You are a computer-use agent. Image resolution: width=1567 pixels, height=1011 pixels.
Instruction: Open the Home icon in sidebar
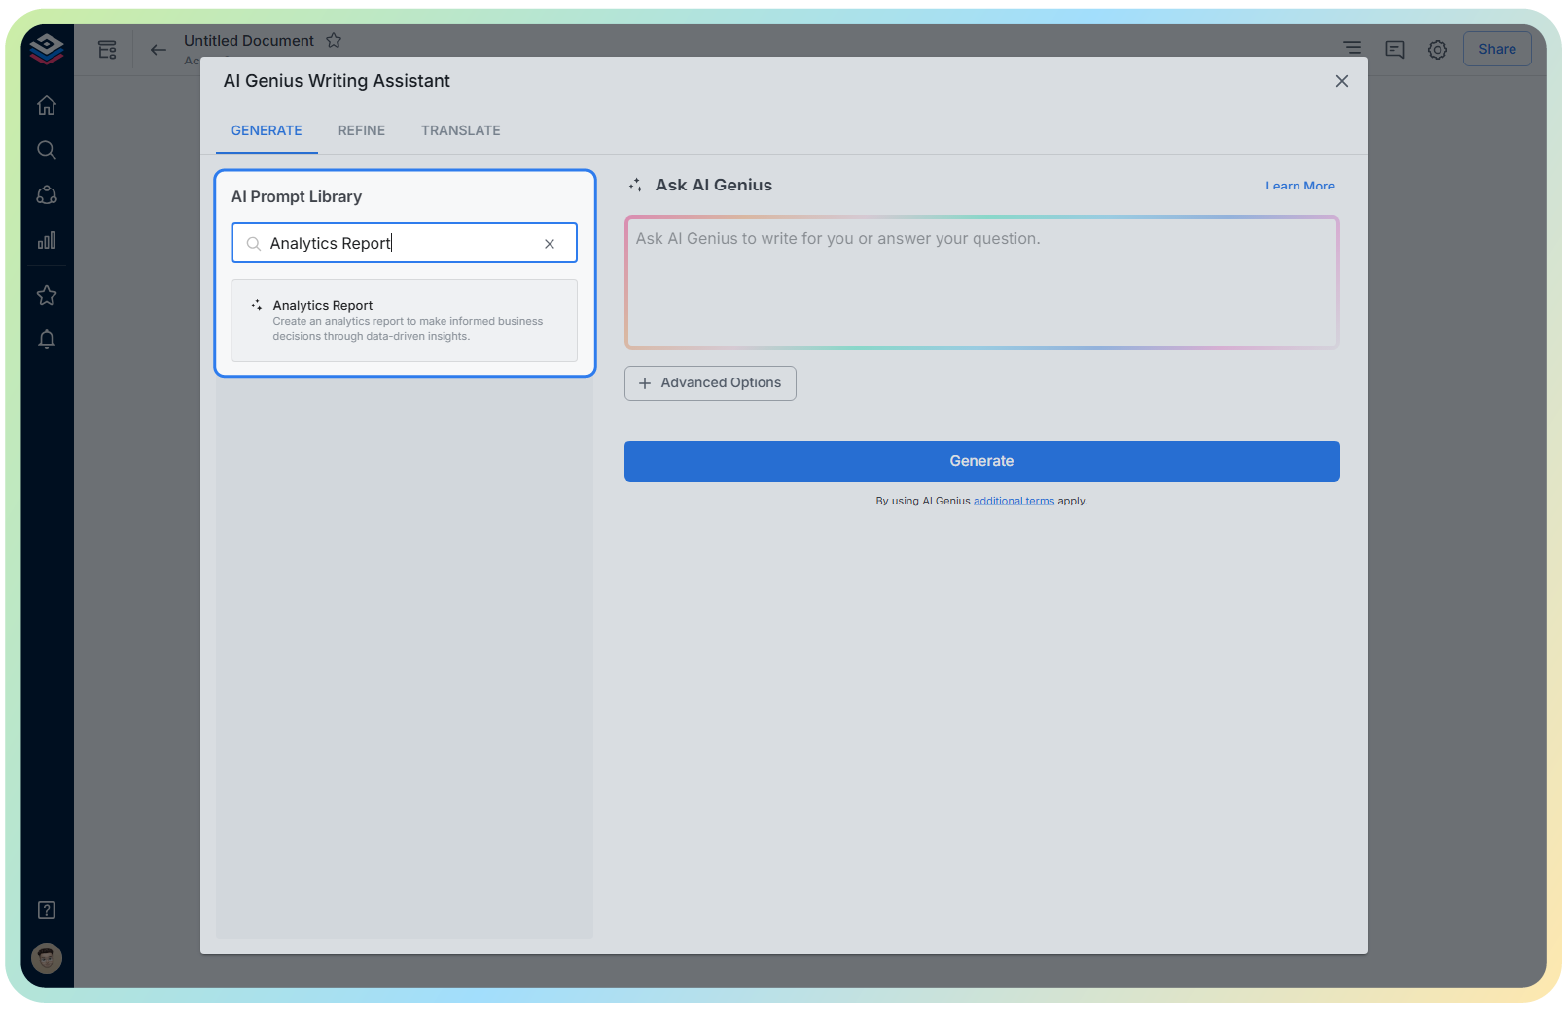pyautogui.click(x=46, y=105)
